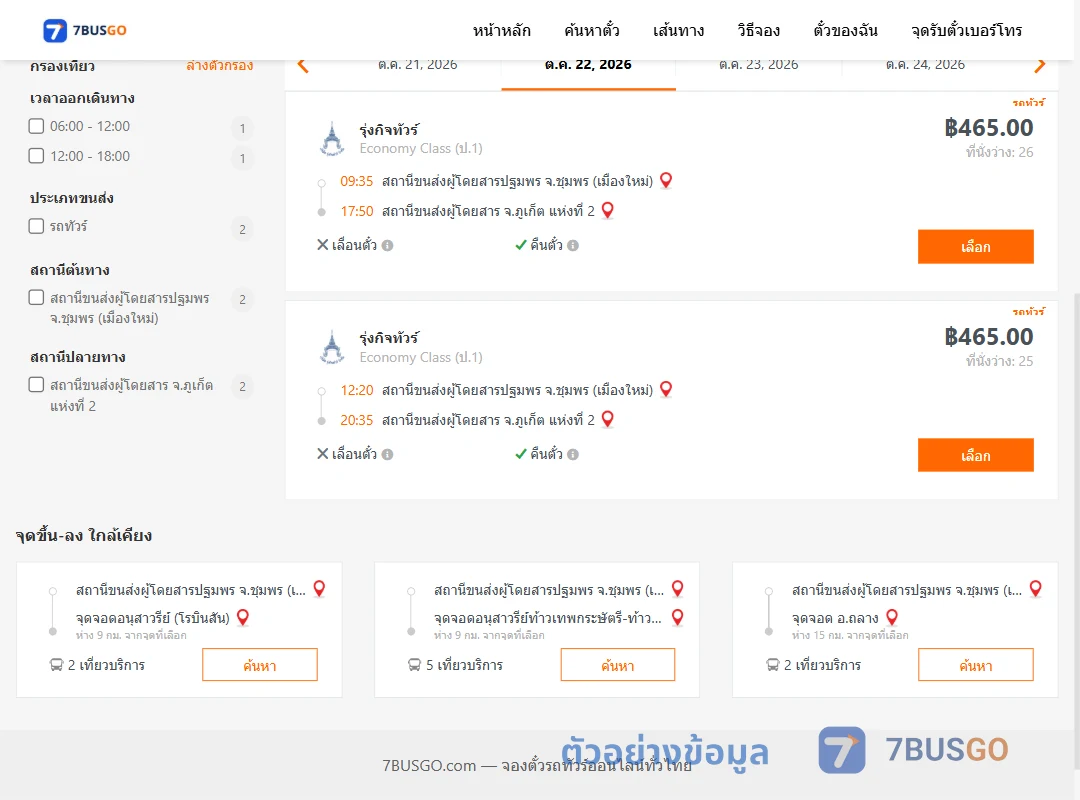Toggle 06:00 - 12:00 departure time filter
1080x800 pixels.
coord(37,126)
